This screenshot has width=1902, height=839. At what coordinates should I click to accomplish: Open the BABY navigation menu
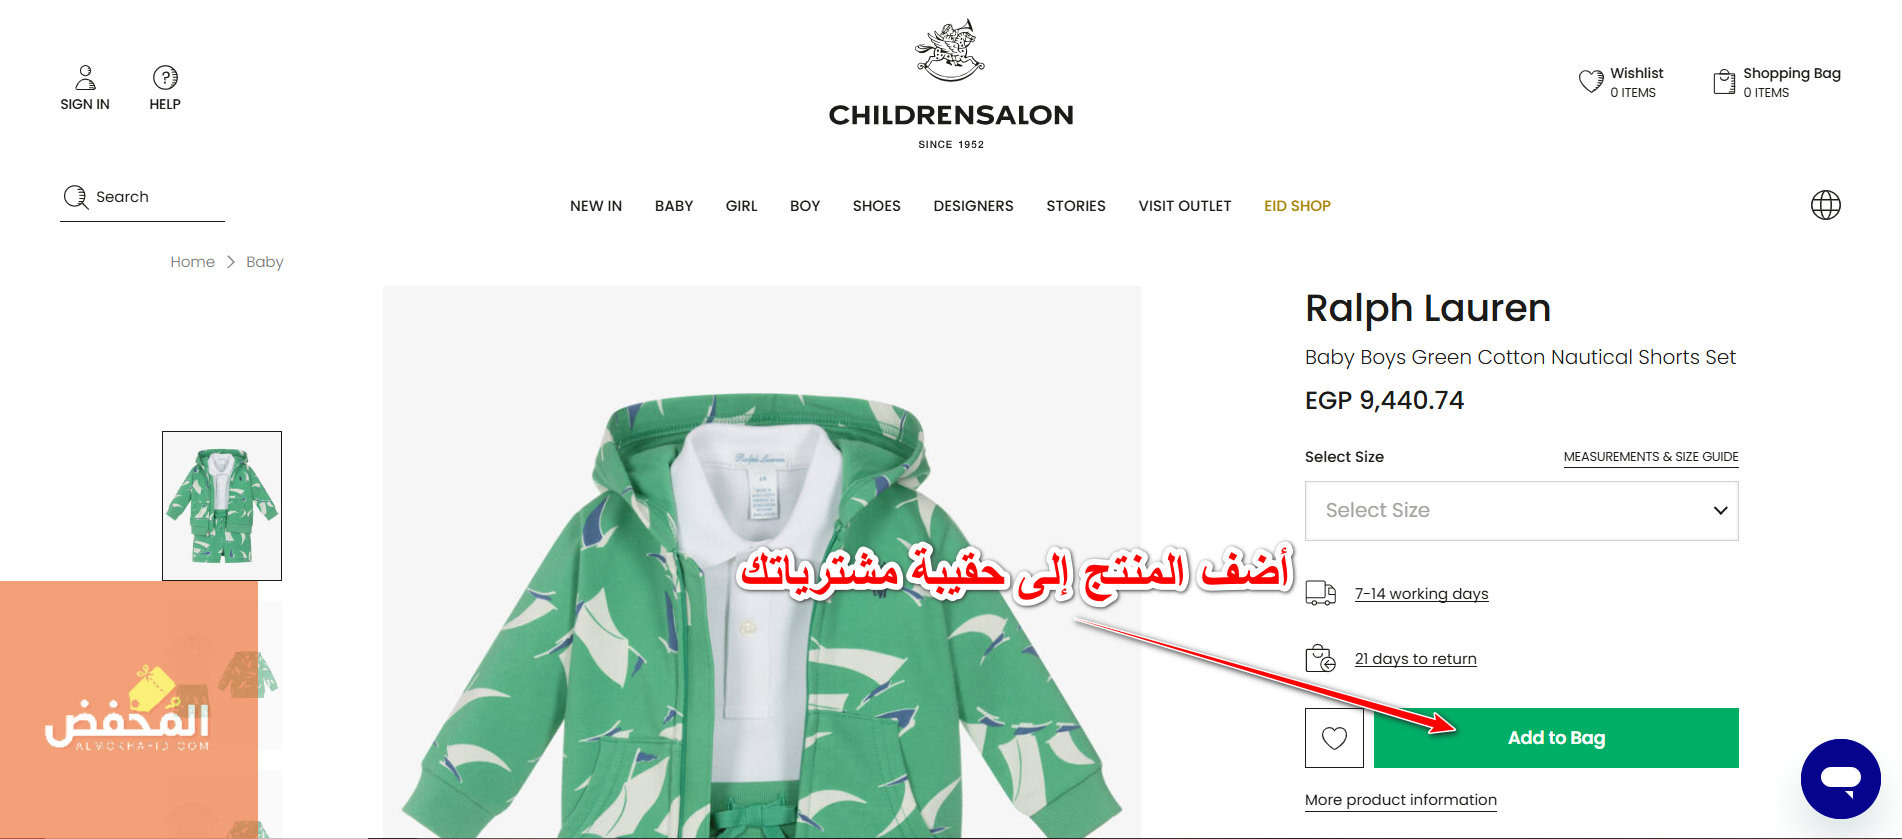click(x=674, y=206)
